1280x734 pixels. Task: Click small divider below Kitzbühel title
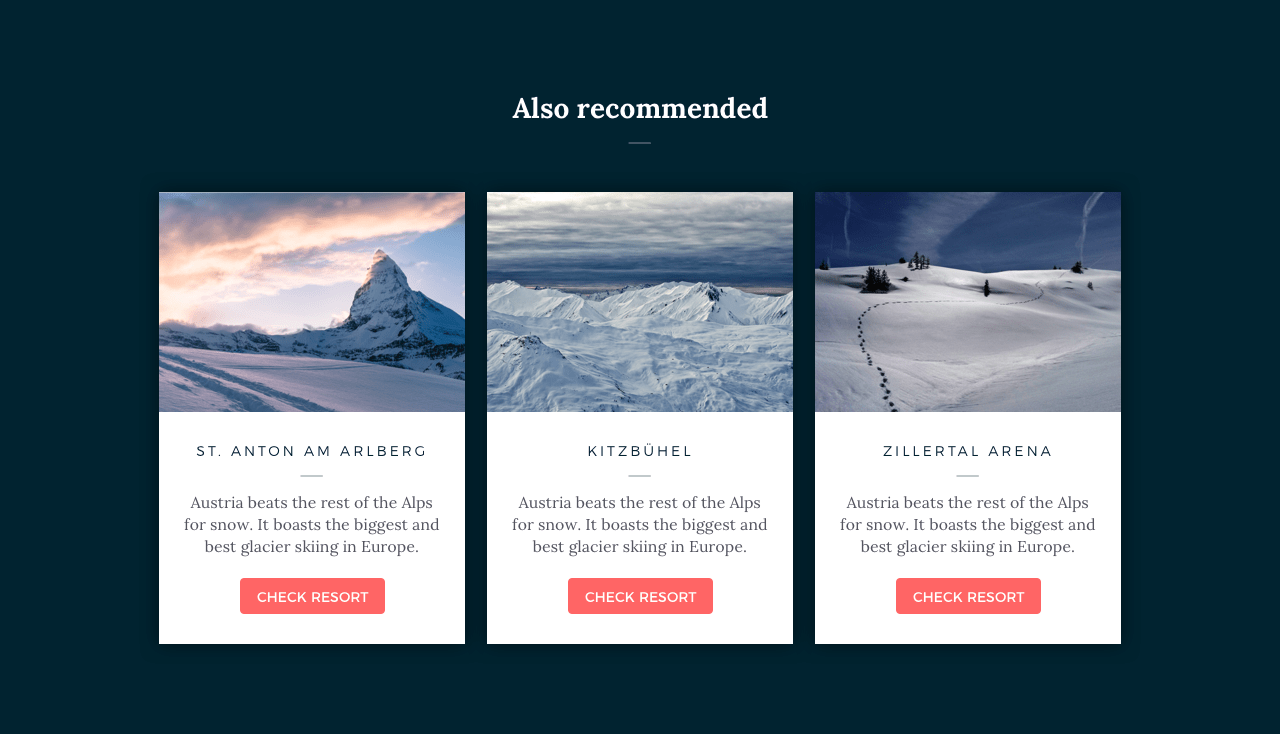640,476
